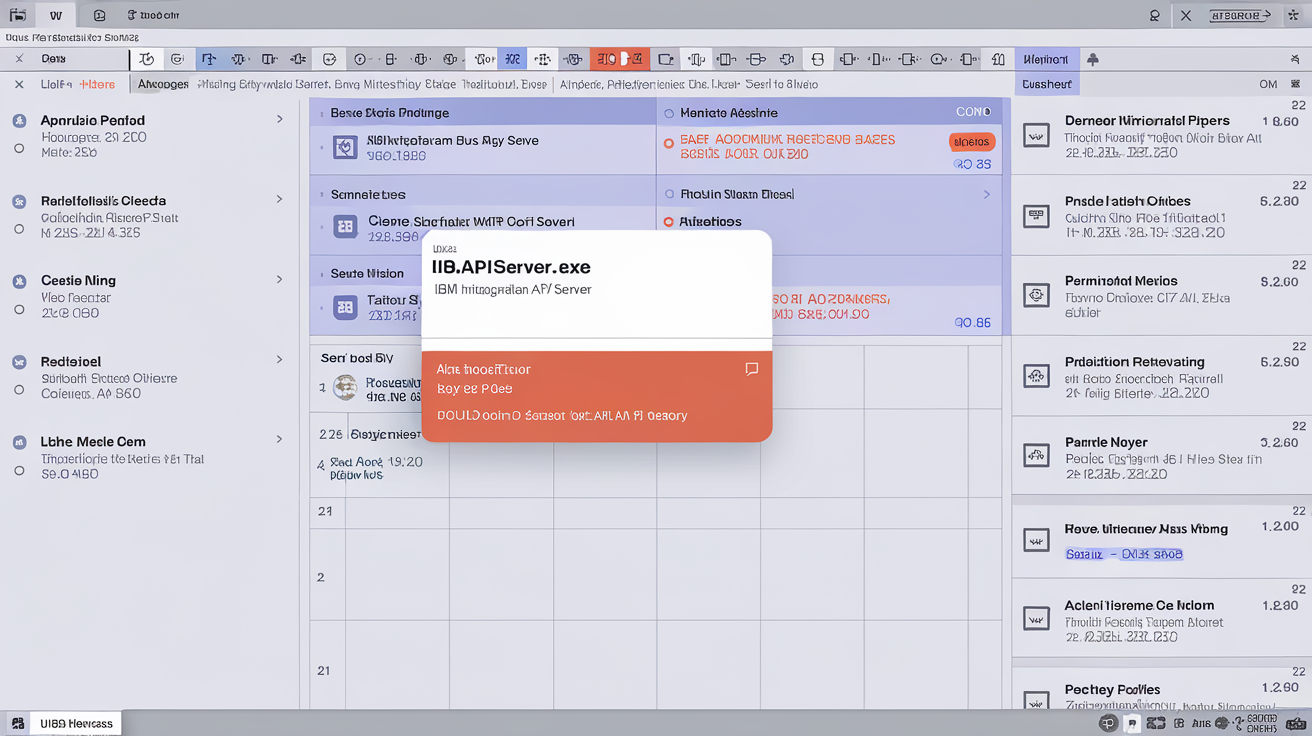The height and width of the screenshot is (736, 1312).
Task: Click the purple icon next to Apprulaio Penfod
Action: click(19, 121)
